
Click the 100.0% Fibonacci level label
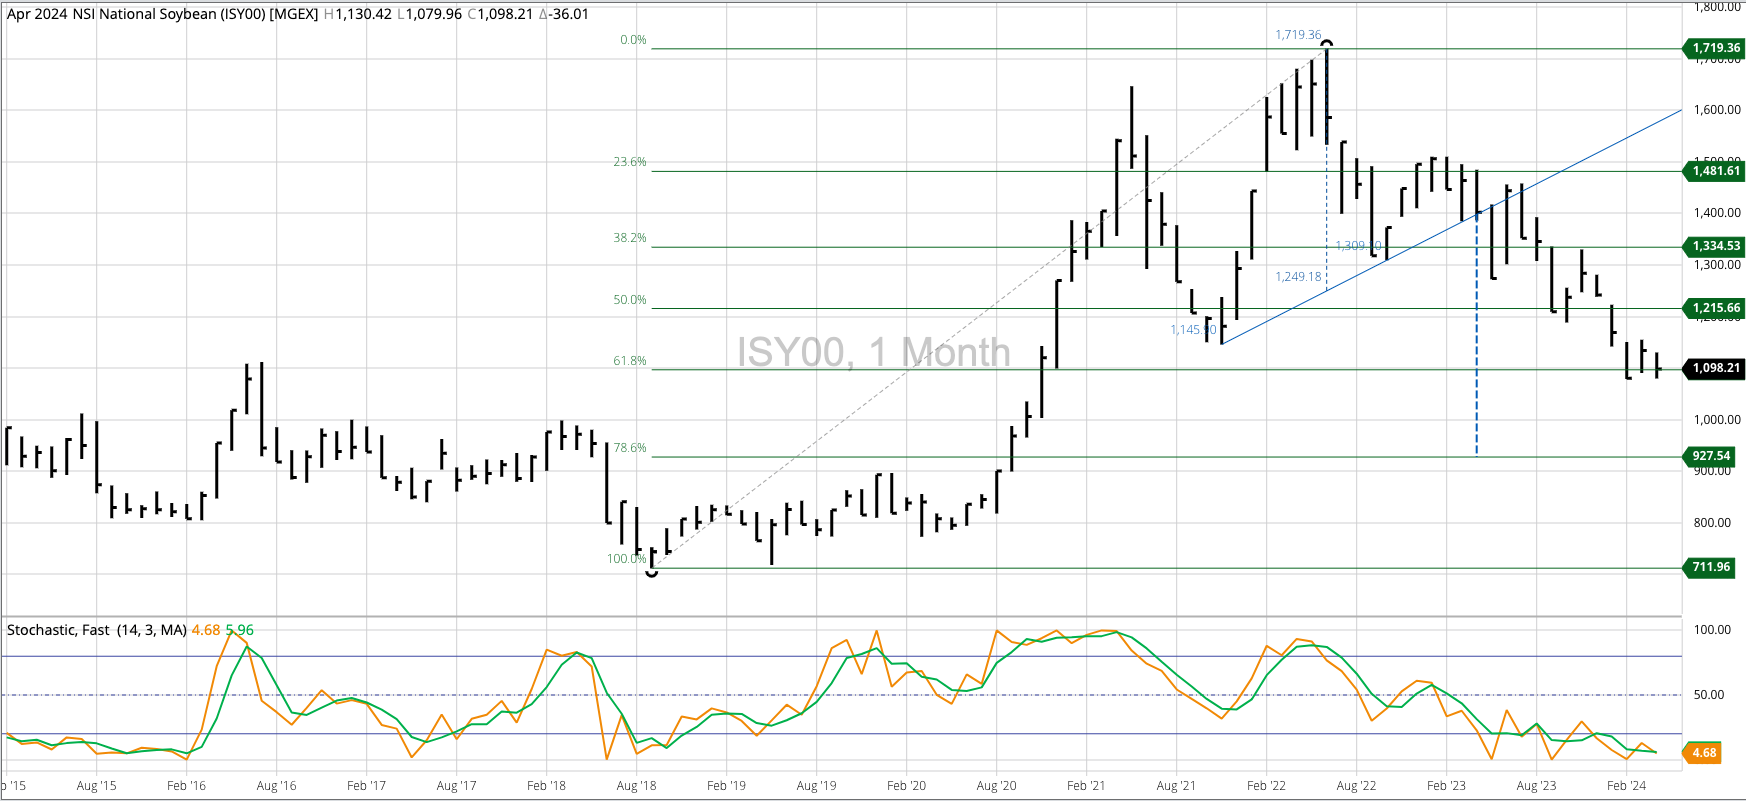pos(626,559)
